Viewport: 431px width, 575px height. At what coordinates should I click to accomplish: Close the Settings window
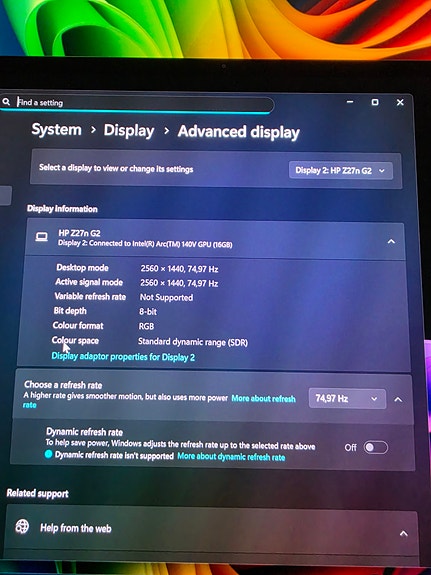pos(400,102)
